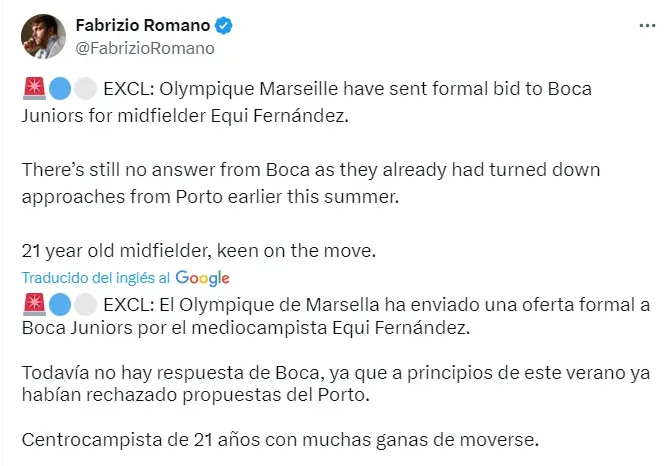
Task: Click the "Traducido del inglés al" label
Action: (96, 278)
